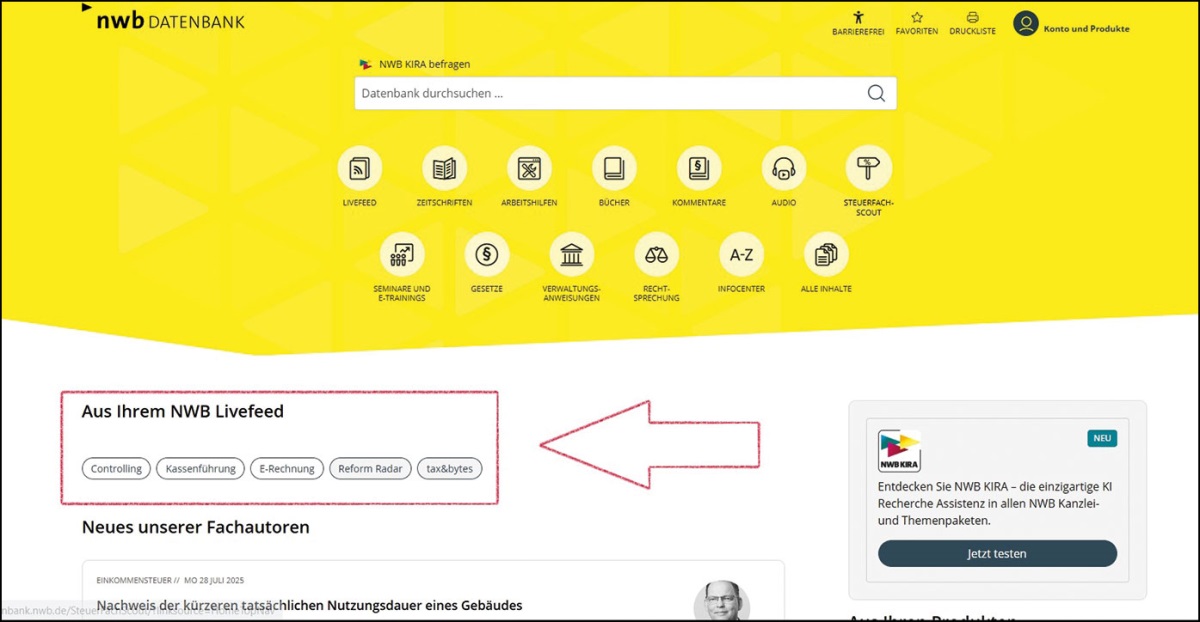Select the Gesetze paragraph icon

[487, 255]
